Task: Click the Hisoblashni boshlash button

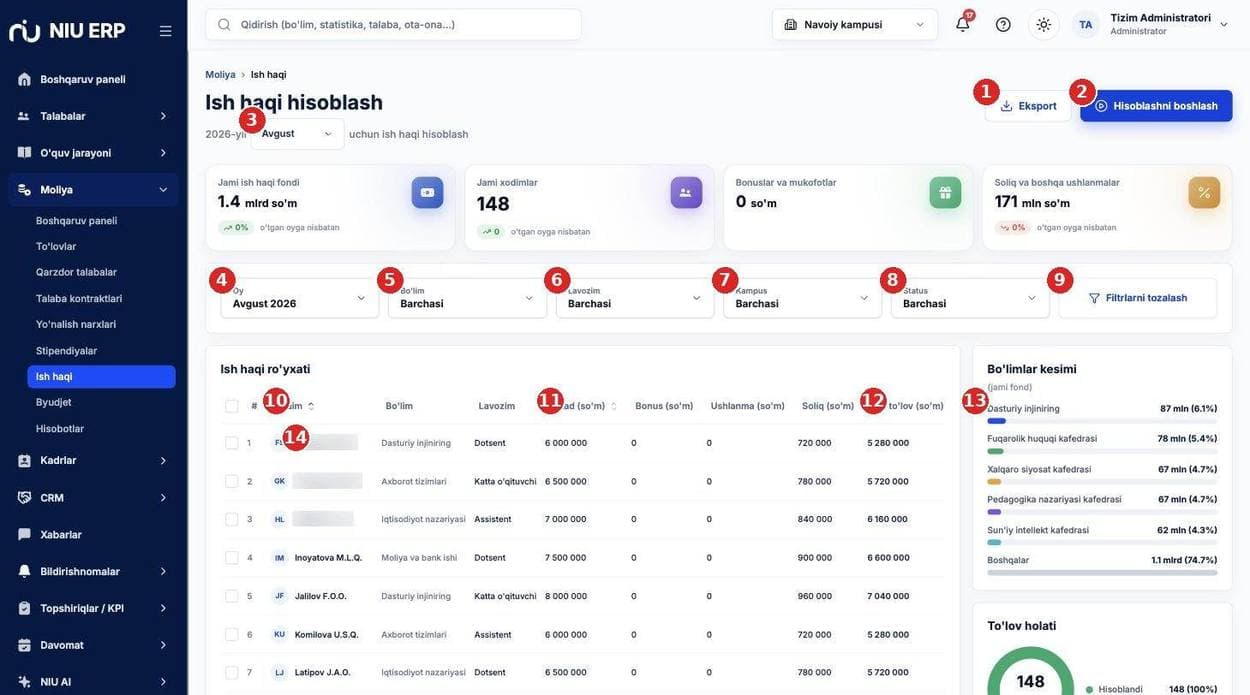Action: tap(1156, 106)
